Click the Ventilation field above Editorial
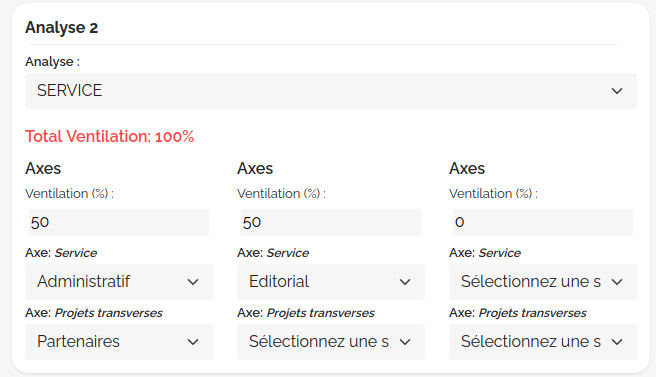 click(331, 222)
